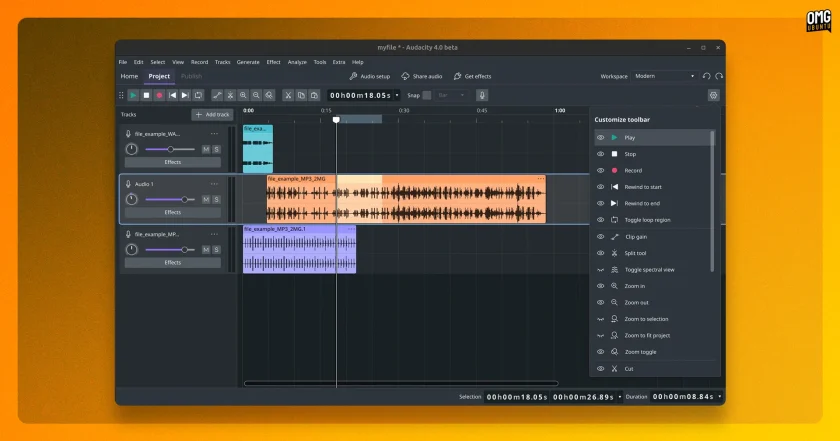Image resolution: width=840 pixels, height=441 pixels.
Task: Show Zoom to fit project via its hidden-eye icon
Action: click(601, 336)
